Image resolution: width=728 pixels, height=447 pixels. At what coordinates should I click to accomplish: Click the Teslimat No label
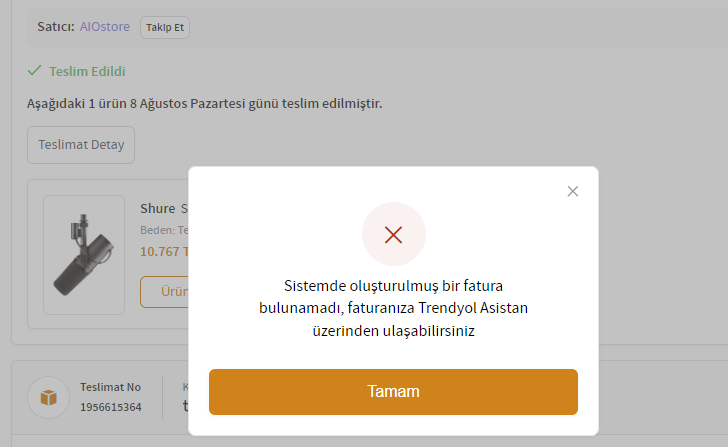[x=110, y=387]
